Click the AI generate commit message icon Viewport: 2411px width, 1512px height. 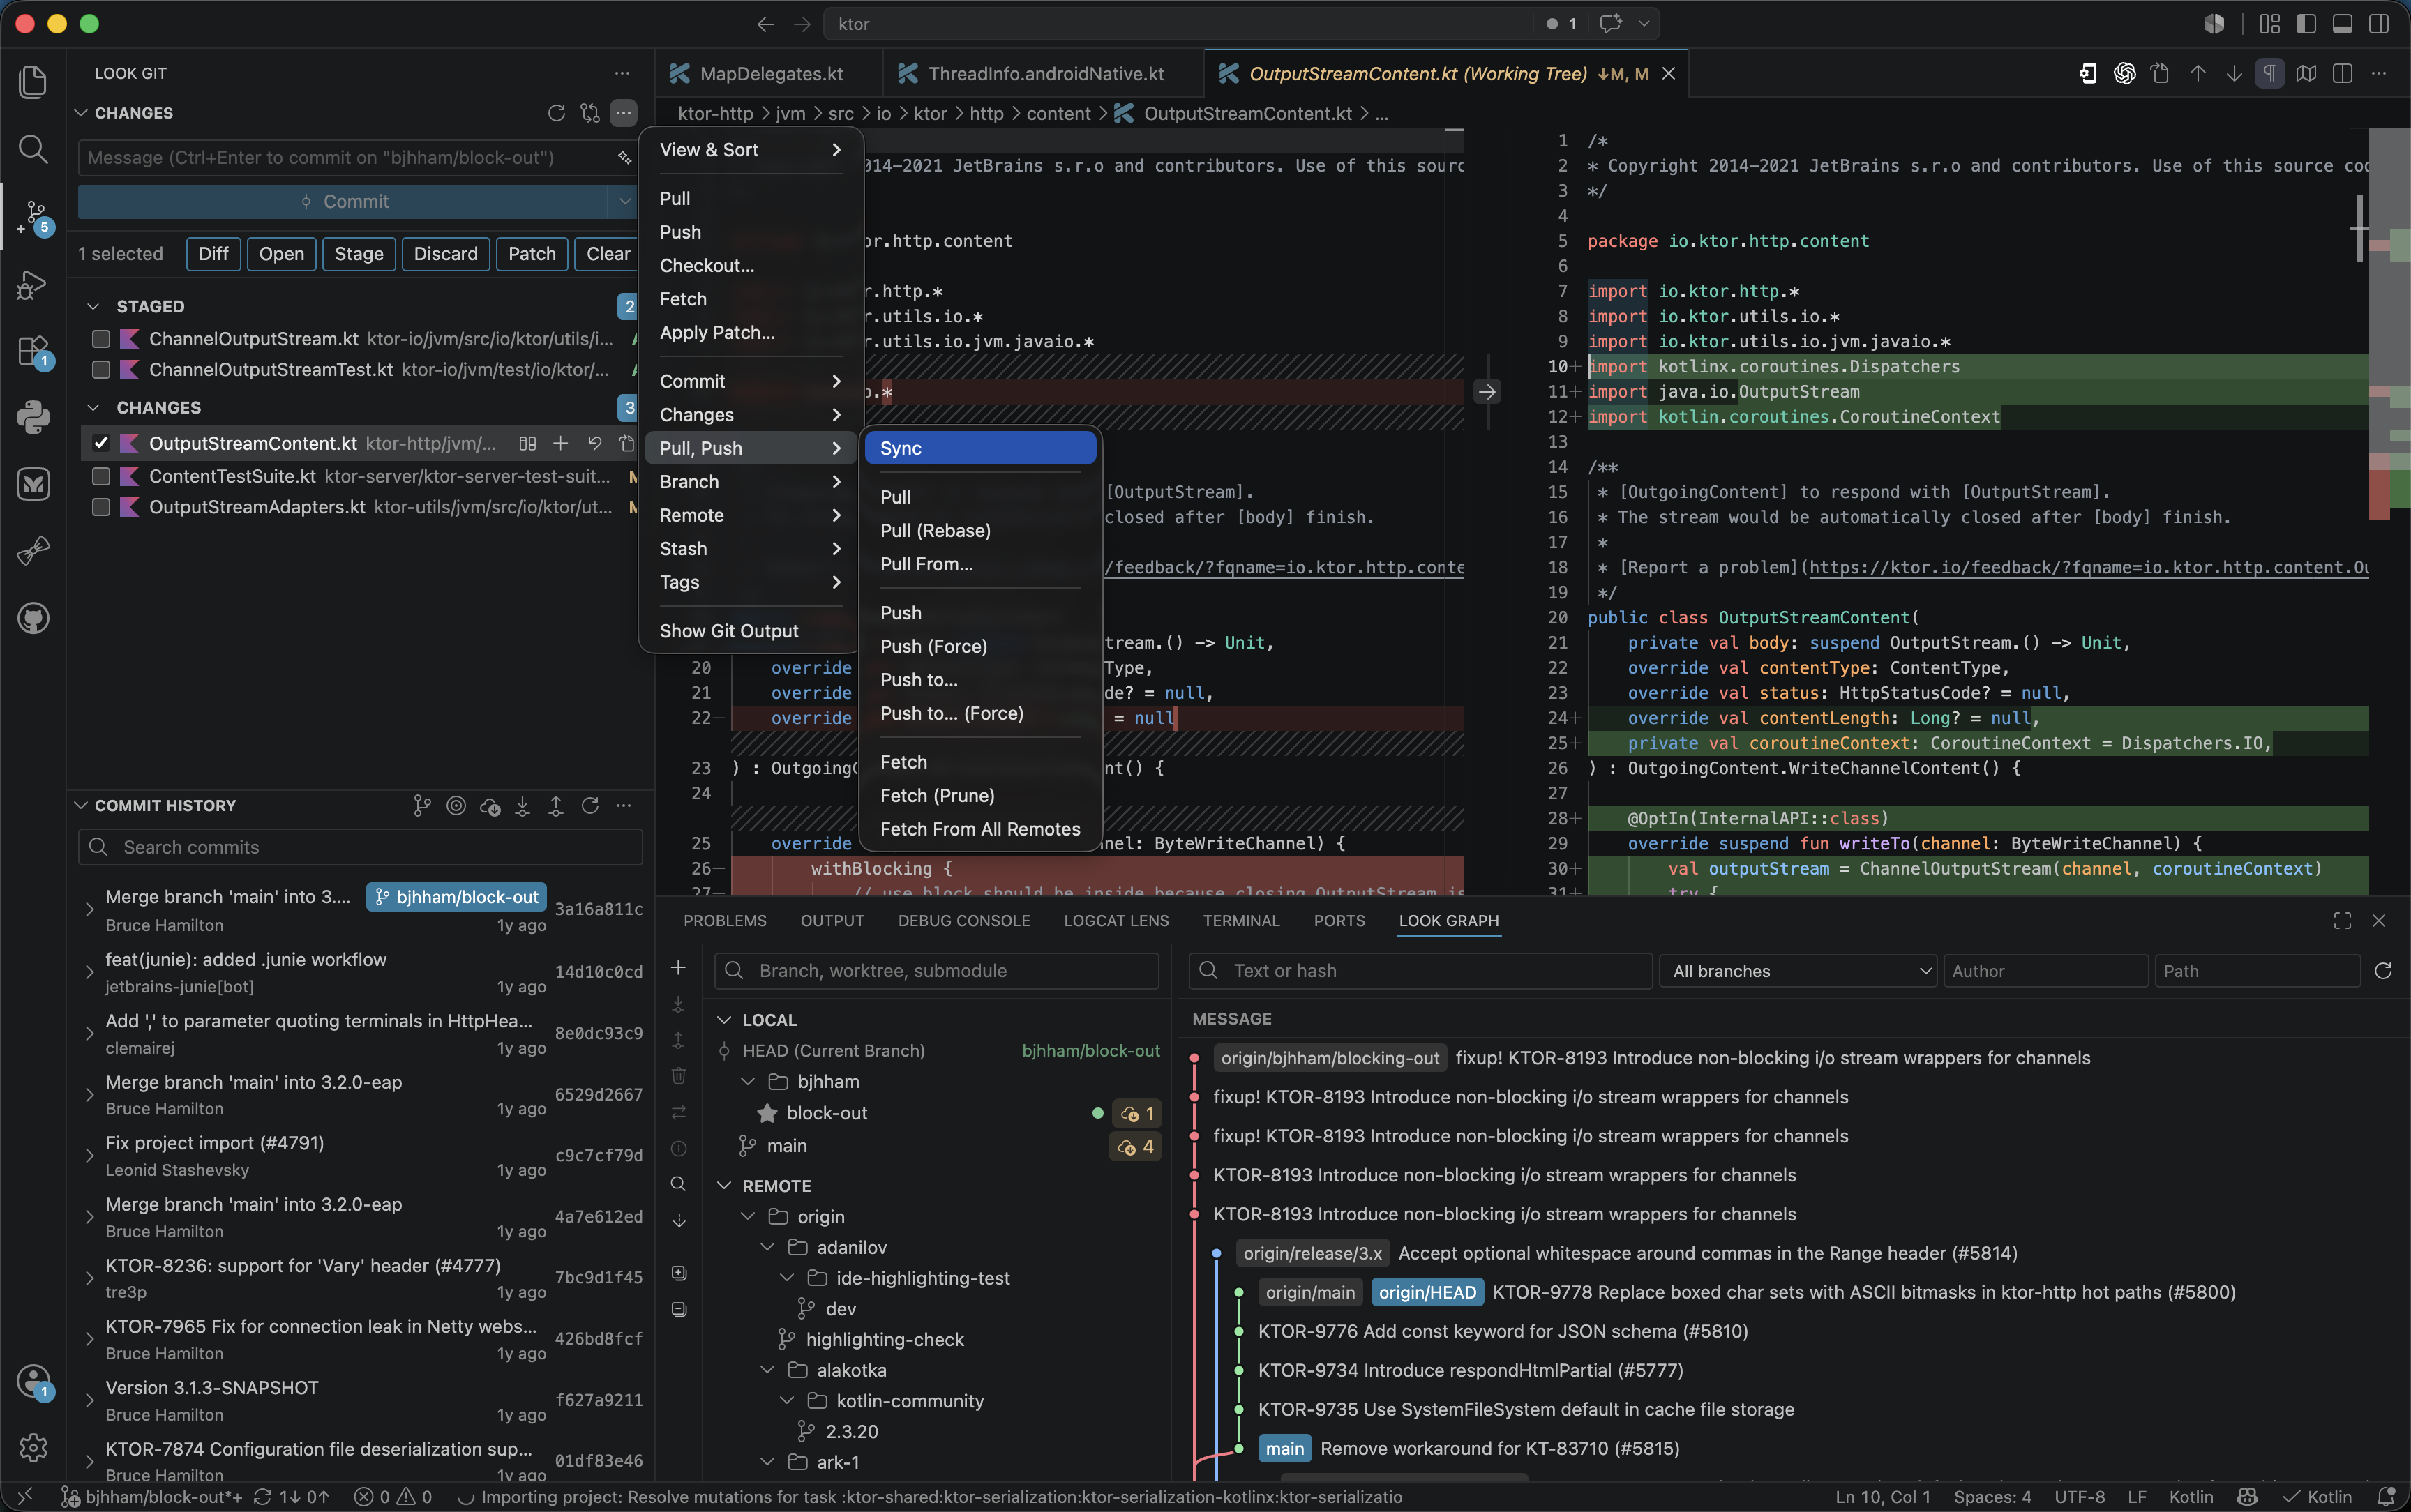tap(624, 158)
